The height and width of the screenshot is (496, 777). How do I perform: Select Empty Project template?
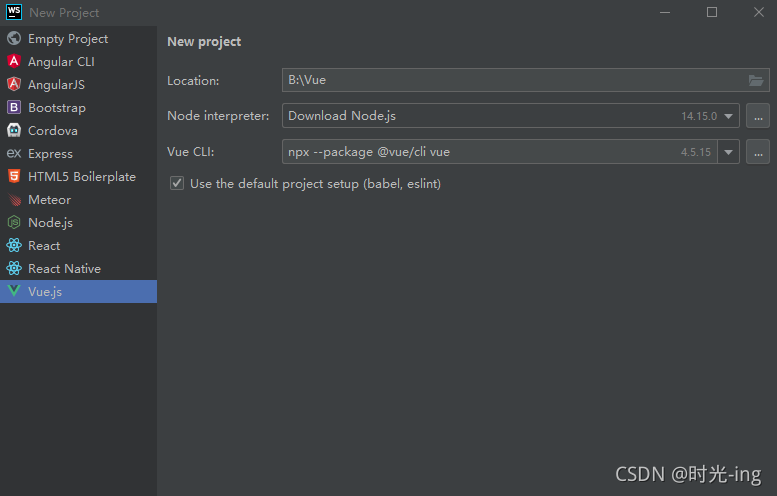tap(78, 38)
